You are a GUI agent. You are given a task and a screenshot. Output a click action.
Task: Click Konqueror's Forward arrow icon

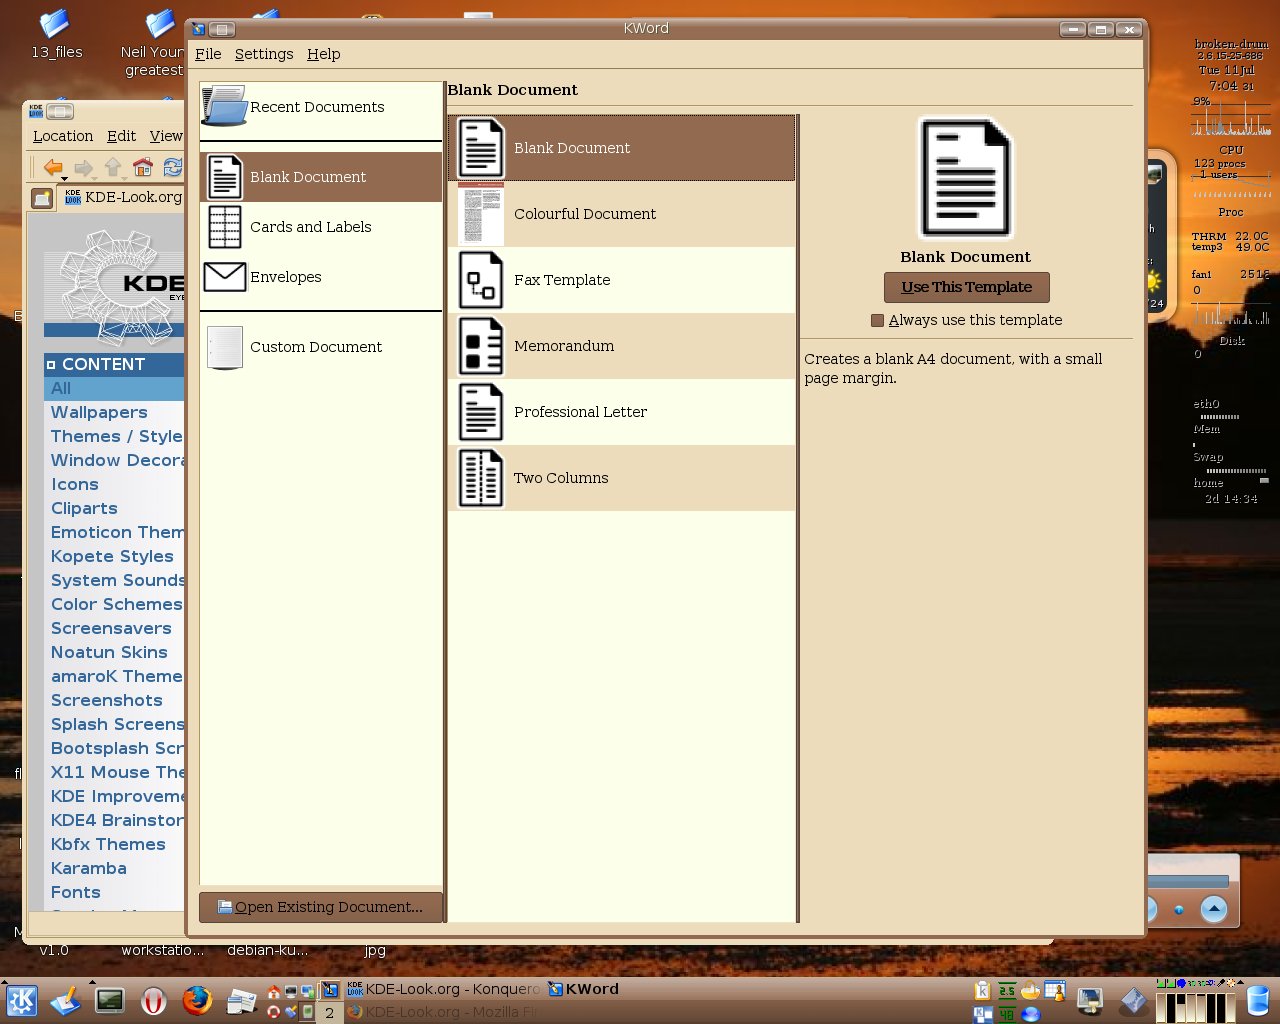[84, 168]
